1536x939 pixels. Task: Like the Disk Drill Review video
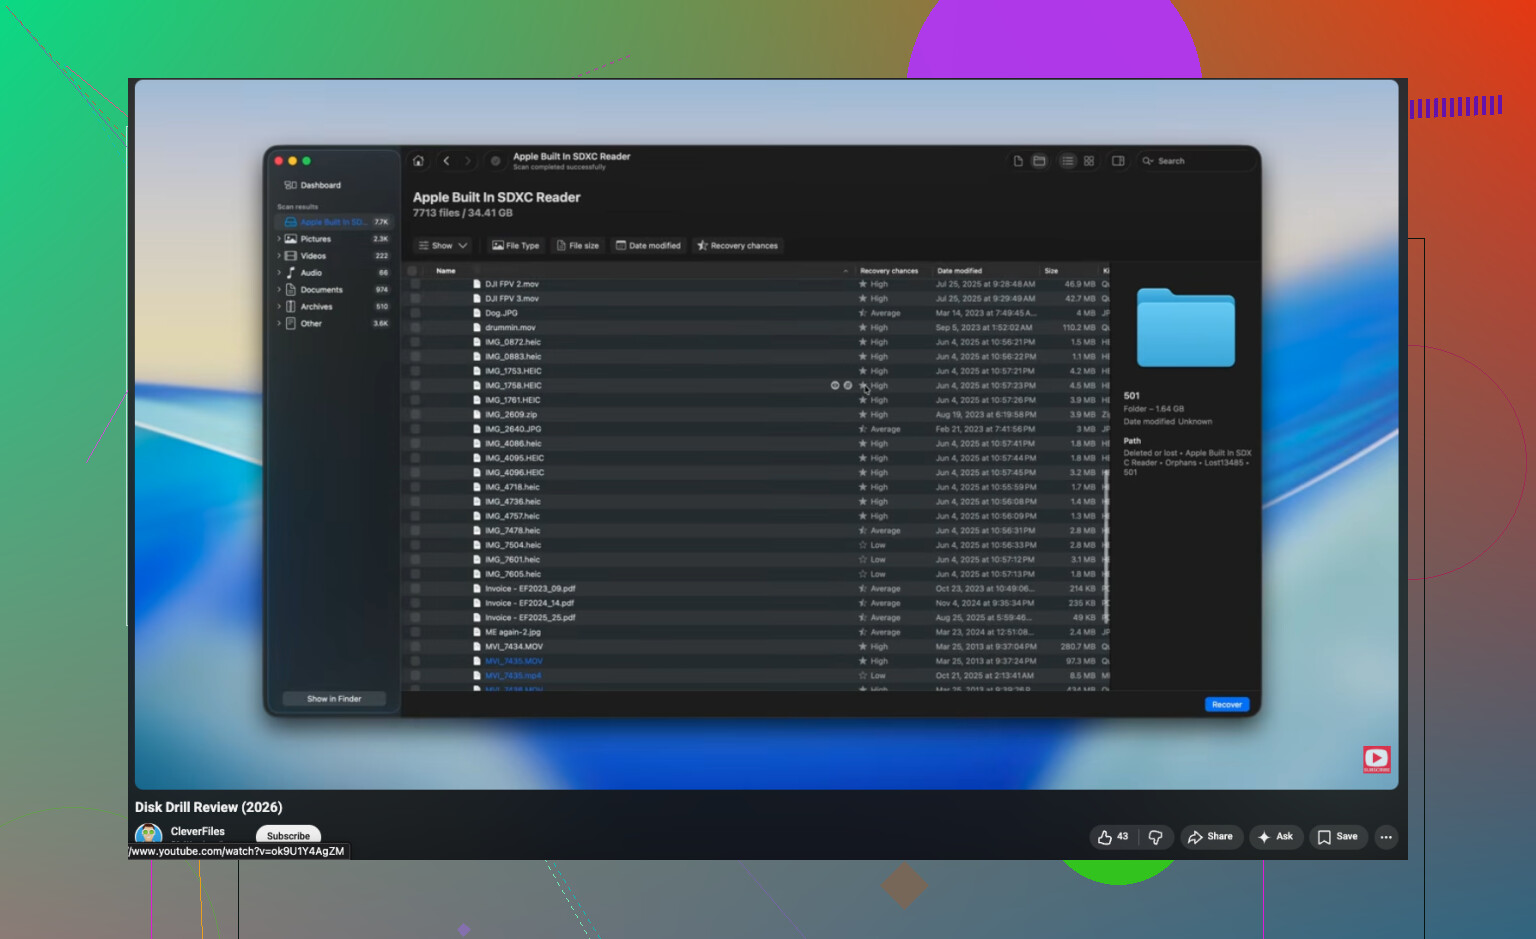pos(1113,837)
